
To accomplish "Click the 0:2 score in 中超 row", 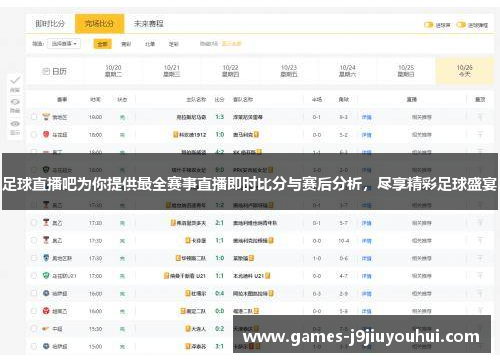I will tap(220, 329).
